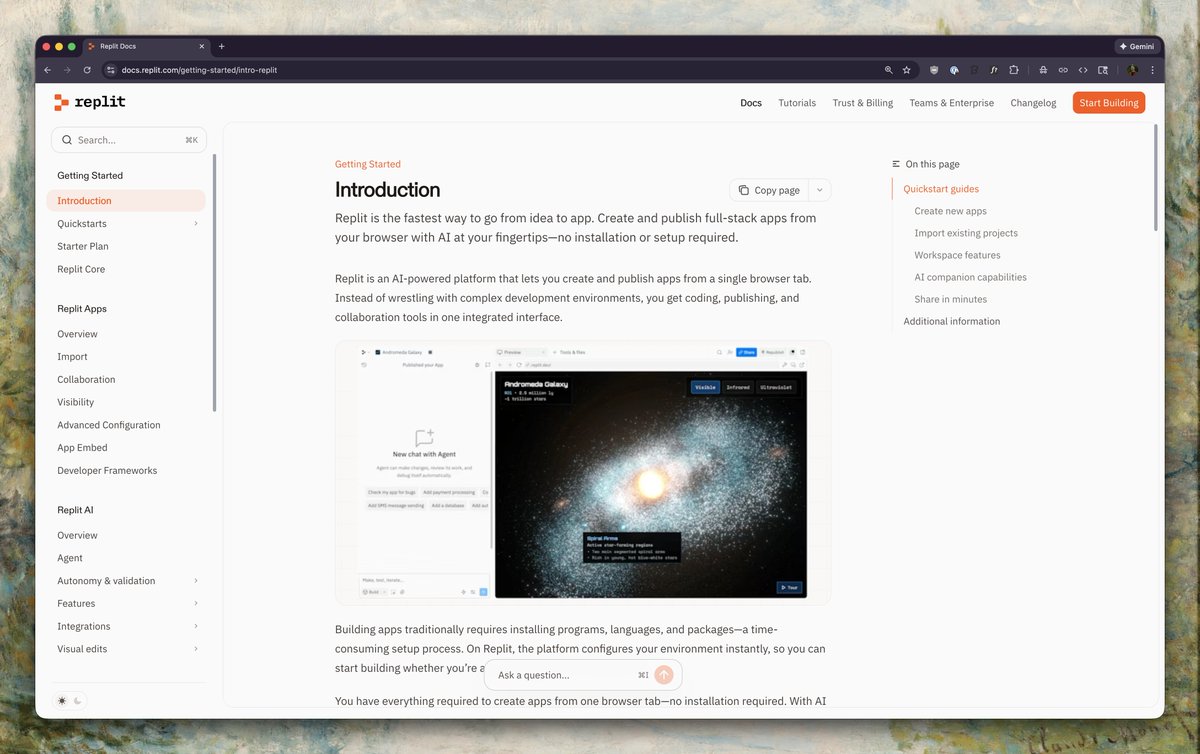Image resolution: width=1200 pixels, height=754 pixels.
Task: Click the Start Building button
Action: tap(1109, 103)
